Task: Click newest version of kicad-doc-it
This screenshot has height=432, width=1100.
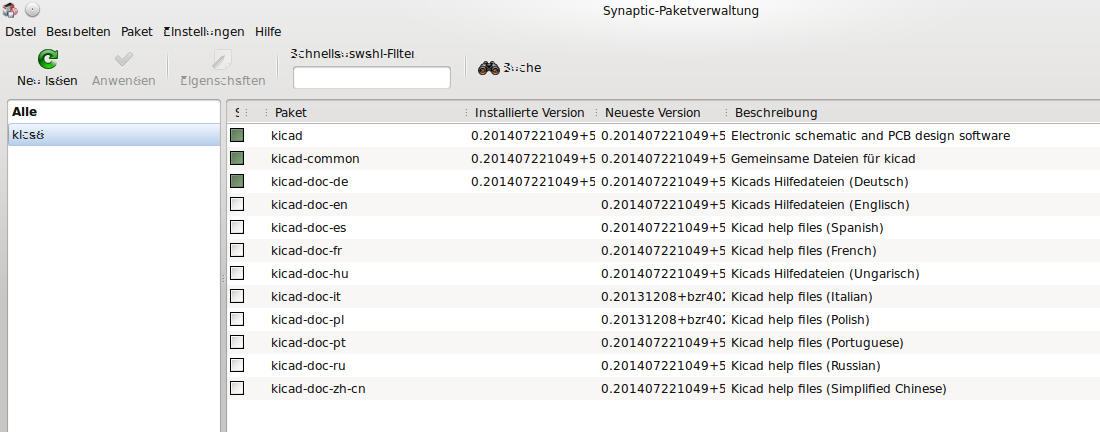Action: click(664, 297)
